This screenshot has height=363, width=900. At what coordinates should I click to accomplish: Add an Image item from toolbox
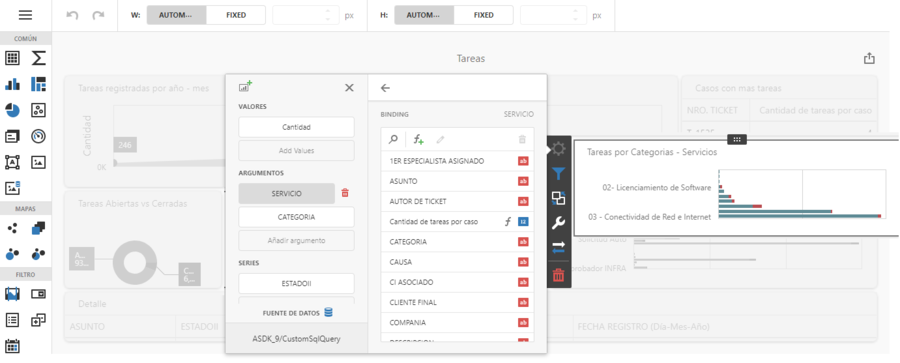(38, 162)
